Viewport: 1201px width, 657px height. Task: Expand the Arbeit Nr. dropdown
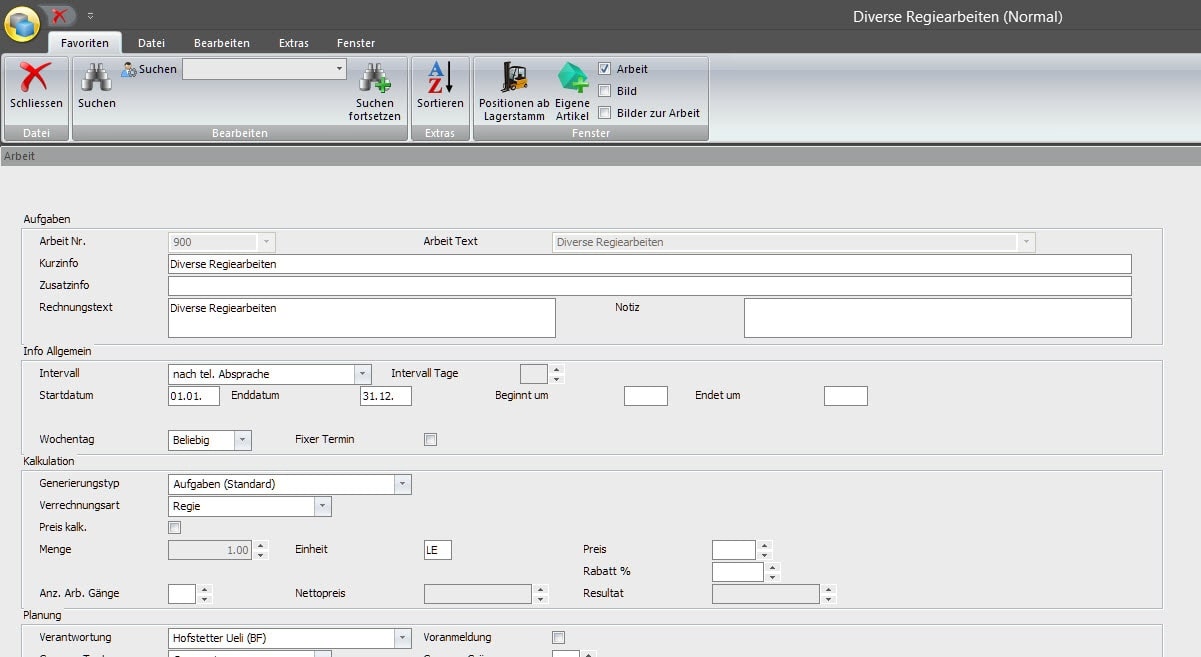tap(266, 242)
